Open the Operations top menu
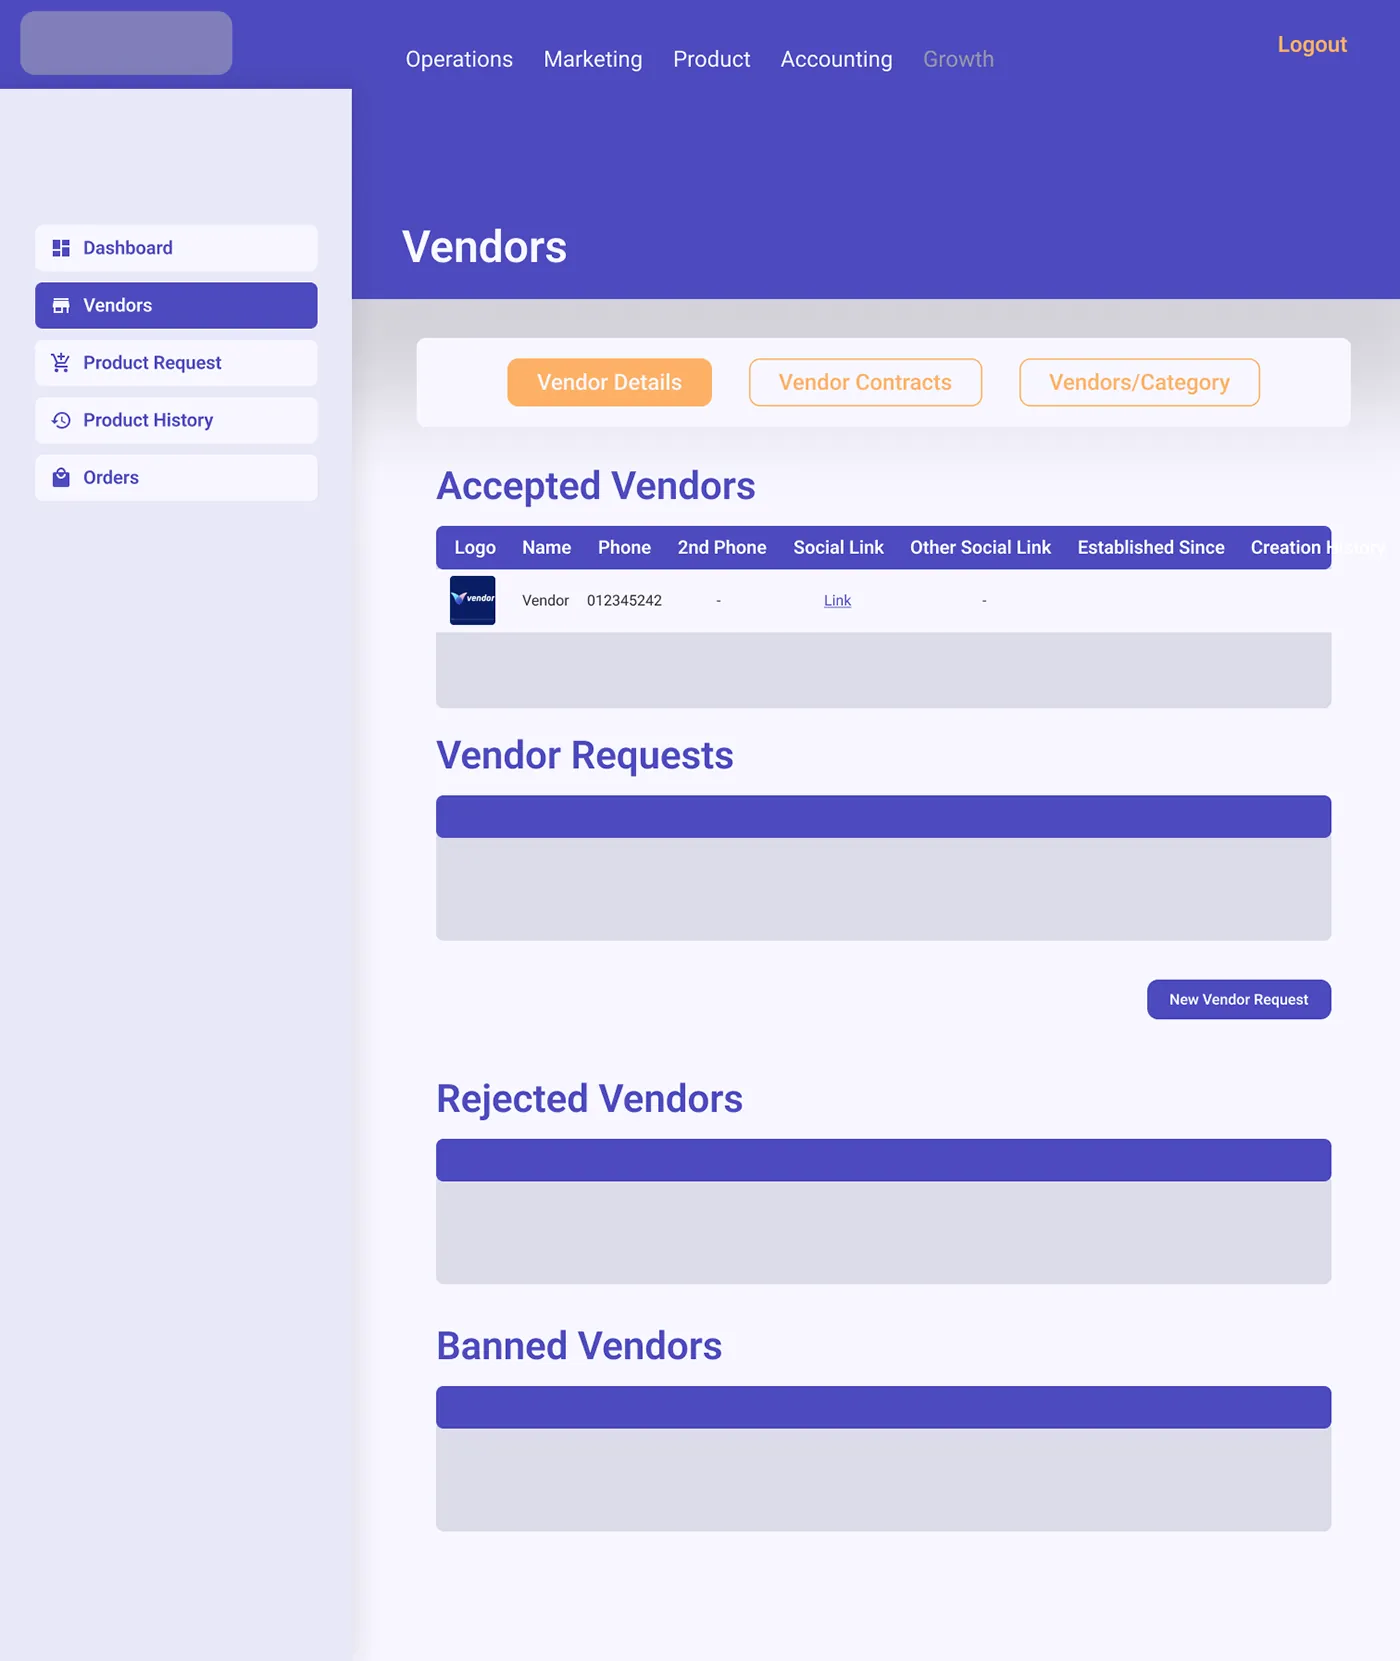 tap(459, 59)
